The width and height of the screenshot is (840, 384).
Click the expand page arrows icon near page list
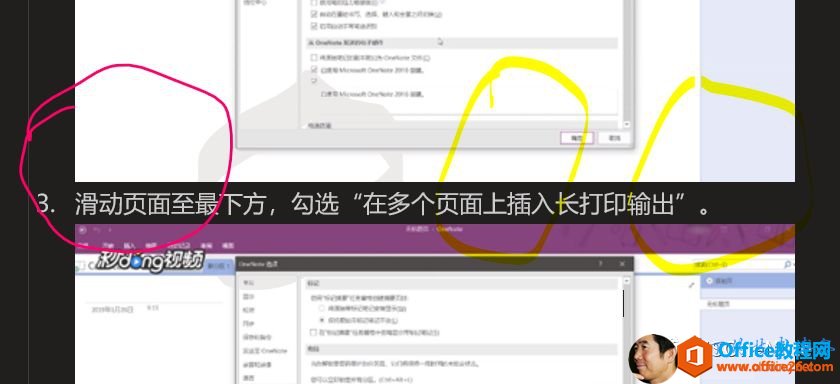pyautogui.click(x=692, y=285)
